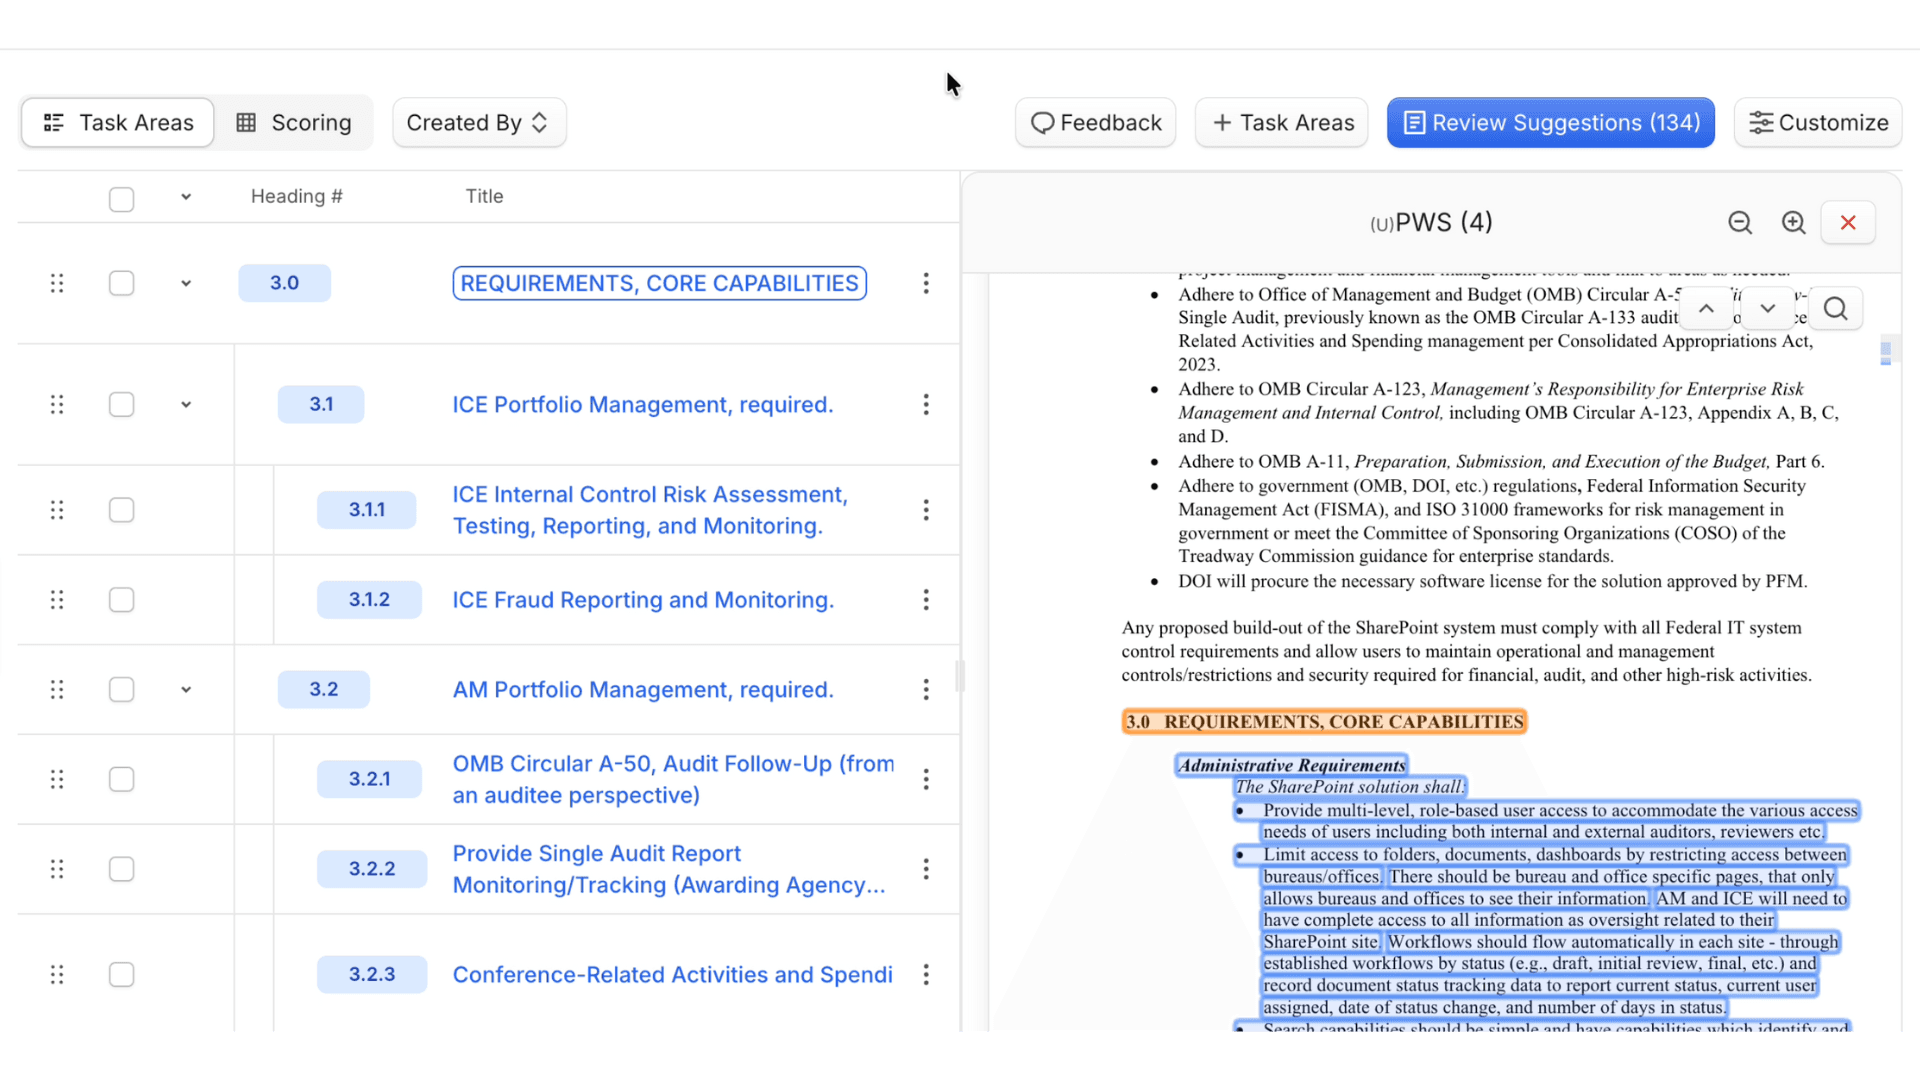Screen dimensions: 1920x1080
Task: Open the Created By dropdown
Action: point(479,122)
